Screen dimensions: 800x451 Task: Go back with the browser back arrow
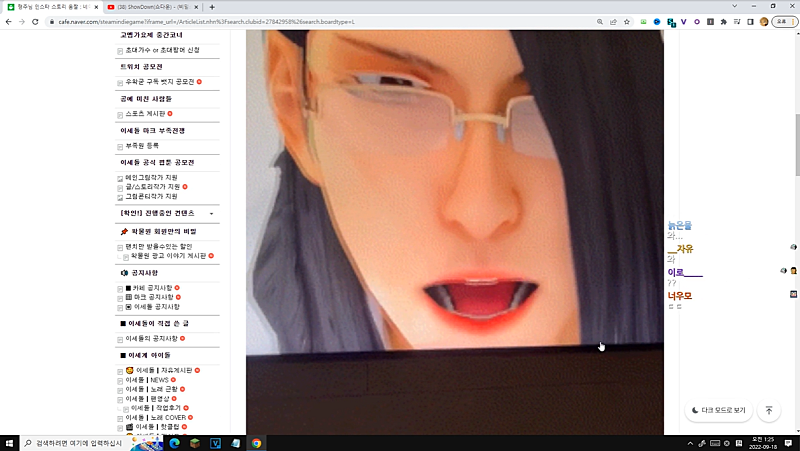point(9,22)
